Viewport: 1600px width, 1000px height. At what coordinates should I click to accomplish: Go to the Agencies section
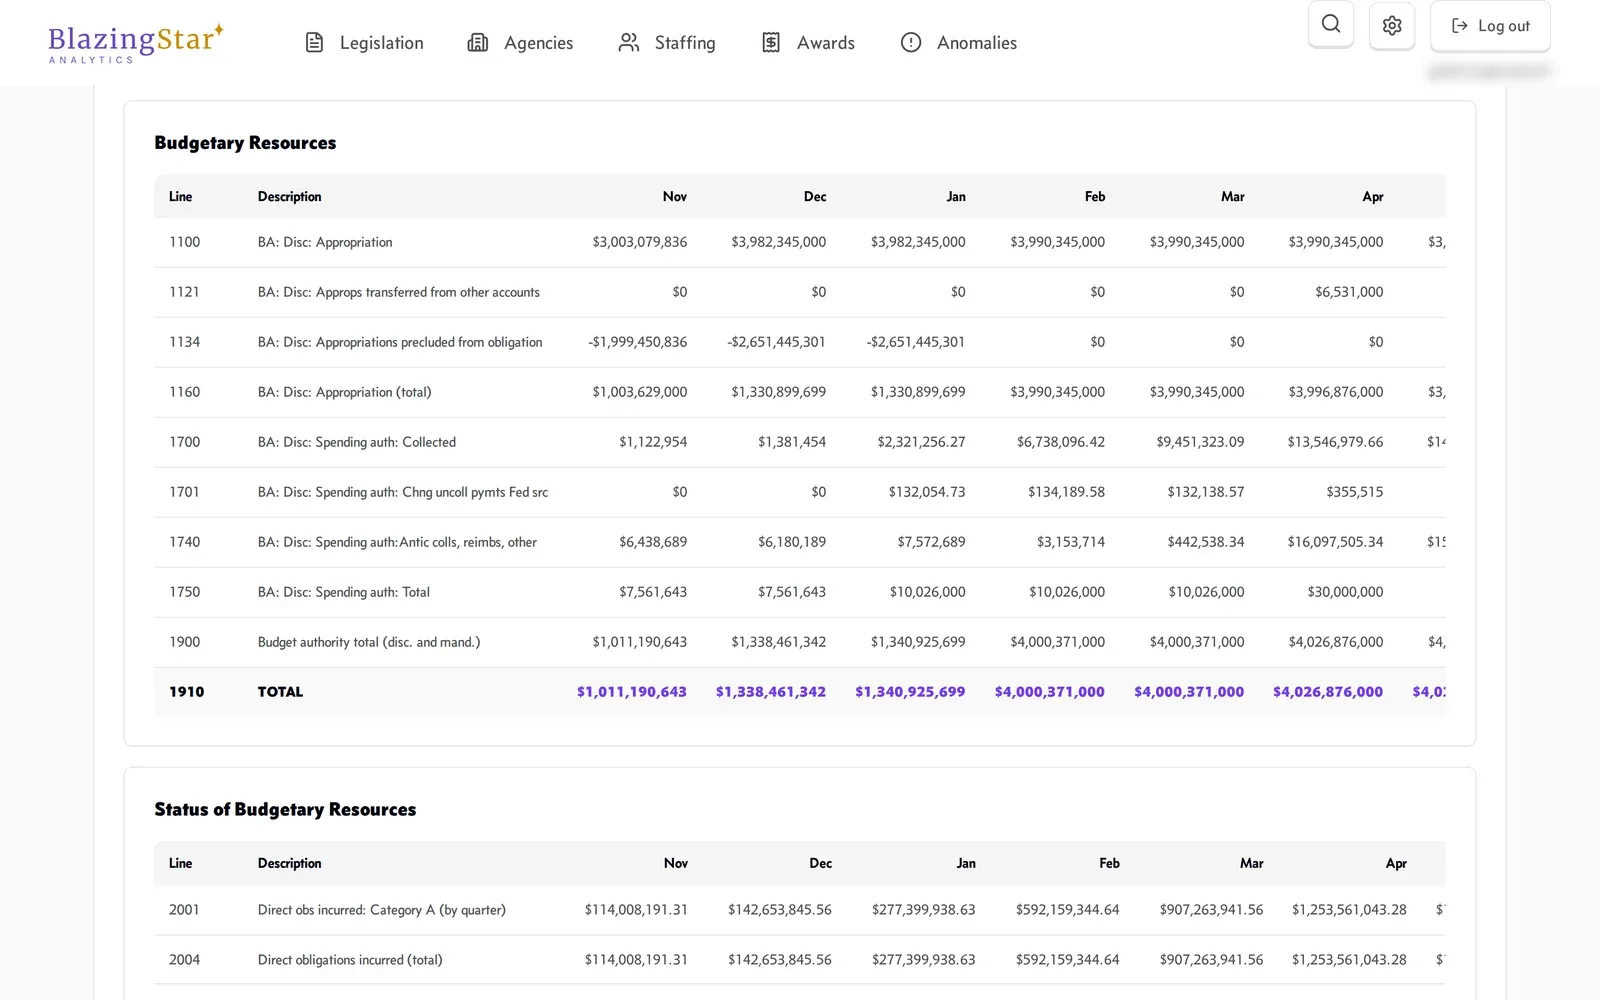pos(521,42)
